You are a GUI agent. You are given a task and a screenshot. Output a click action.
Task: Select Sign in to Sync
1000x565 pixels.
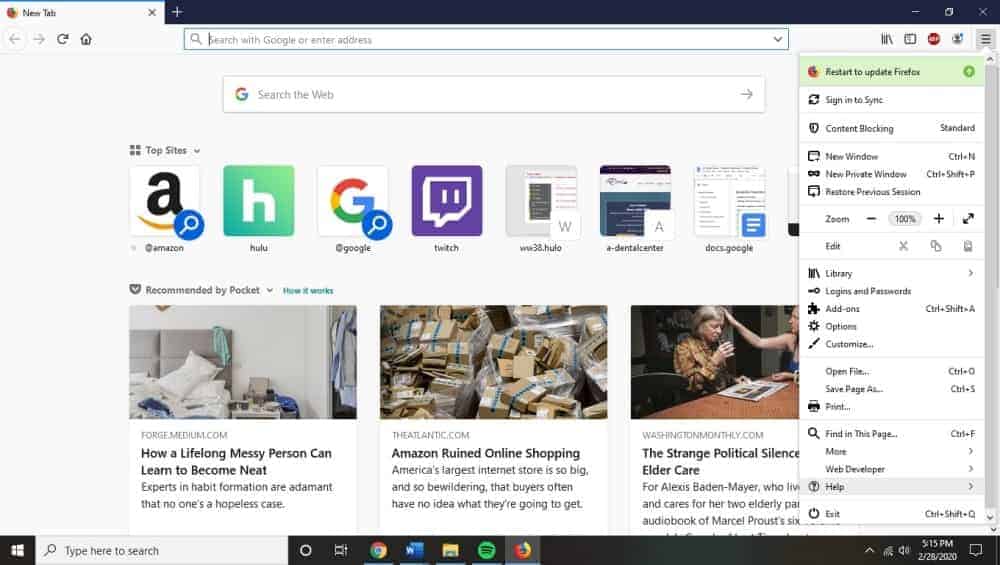coord(892,100)
